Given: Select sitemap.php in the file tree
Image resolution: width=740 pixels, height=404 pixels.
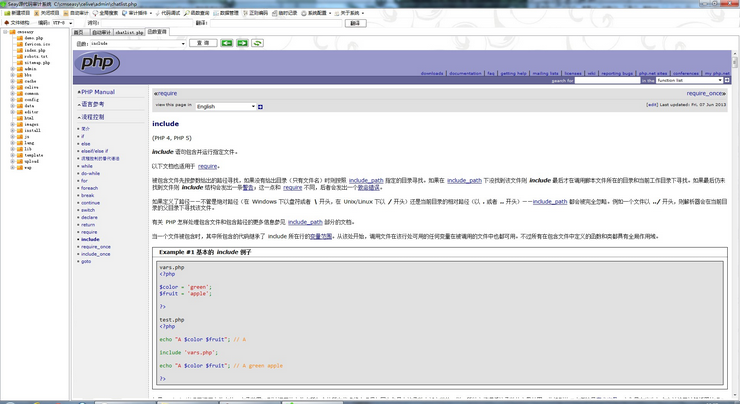Looking at the screenshot, I should coord(37,62).
